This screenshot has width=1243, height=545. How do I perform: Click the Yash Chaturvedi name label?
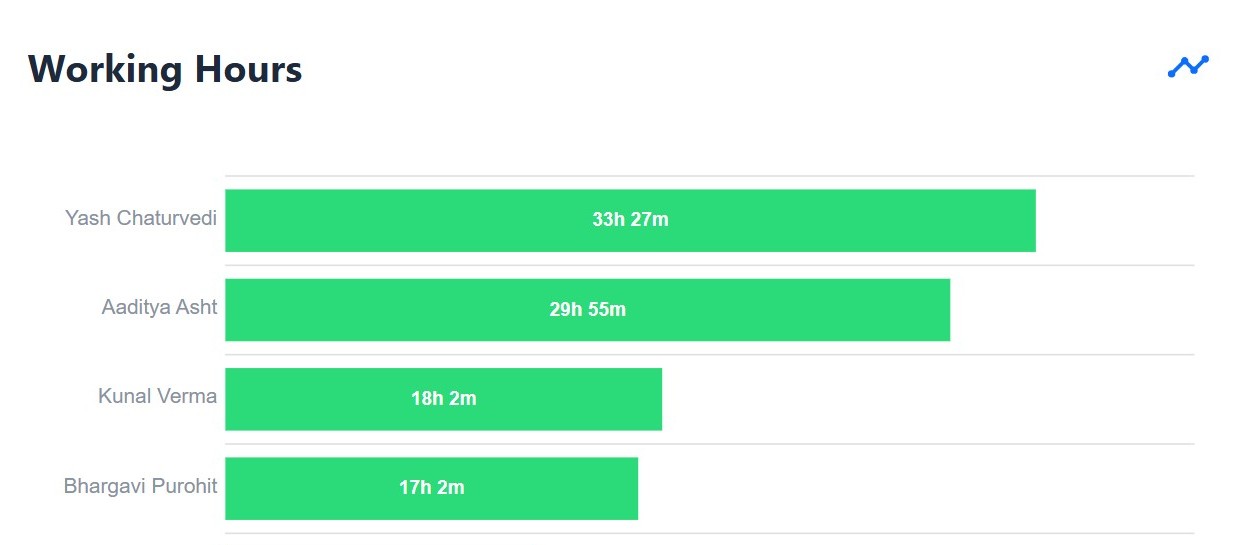tap(141, 218)
